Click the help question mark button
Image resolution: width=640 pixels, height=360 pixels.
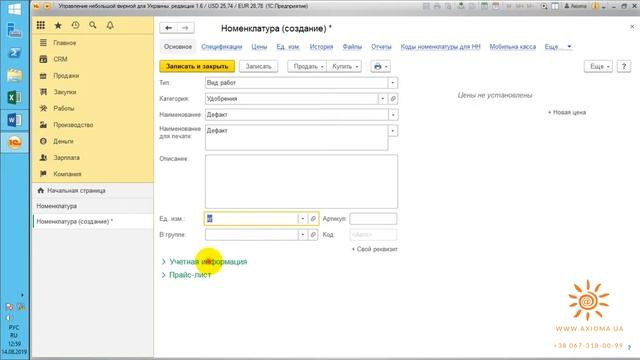tap(624, 66)
